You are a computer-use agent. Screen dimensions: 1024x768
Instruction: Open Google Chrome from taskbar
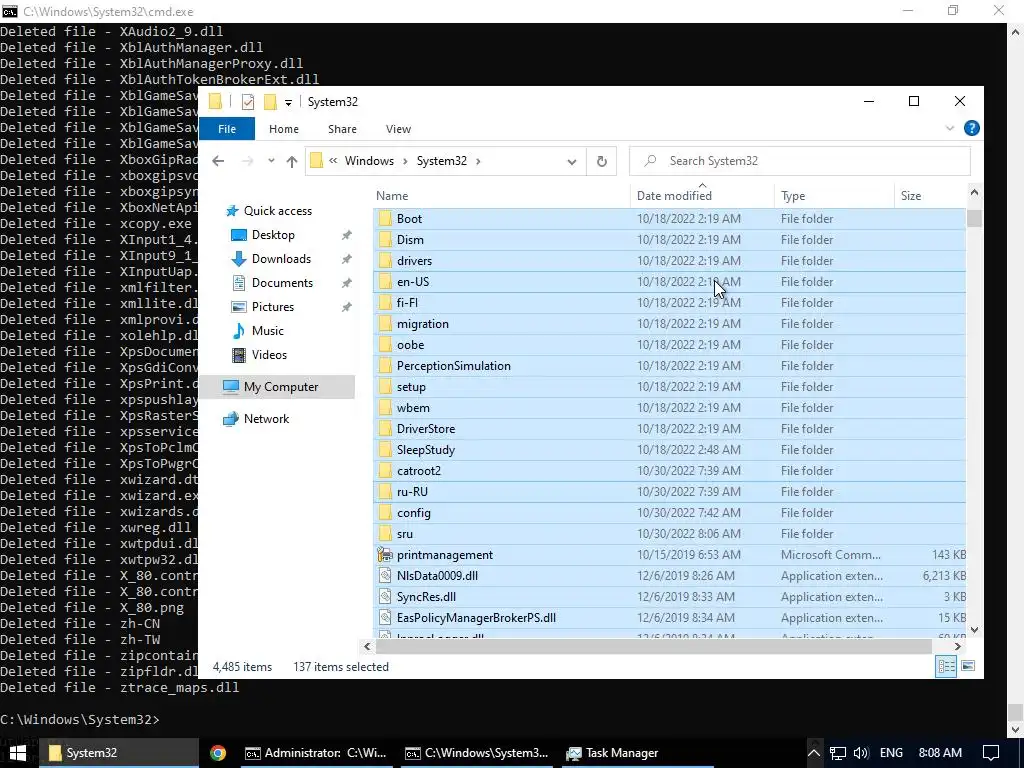pyautogui.click(x=217, y=754)
